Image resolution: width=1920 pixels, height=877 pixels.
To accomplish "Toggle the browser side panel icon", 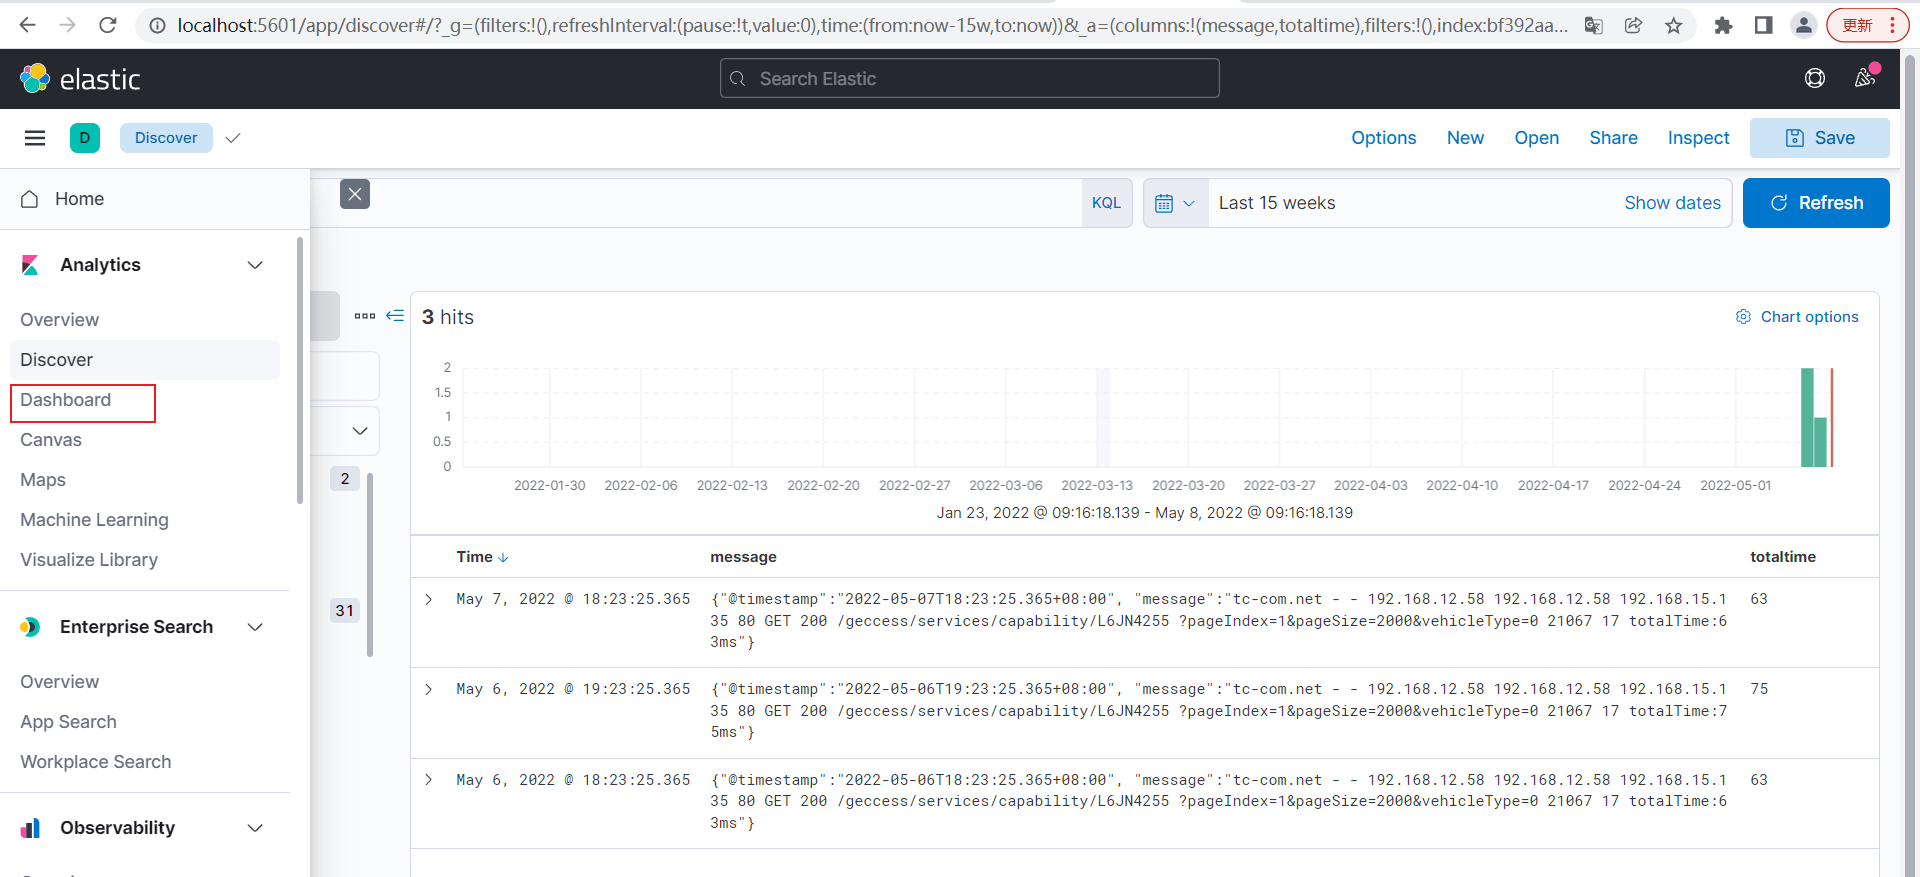I will click(1764, 25).
